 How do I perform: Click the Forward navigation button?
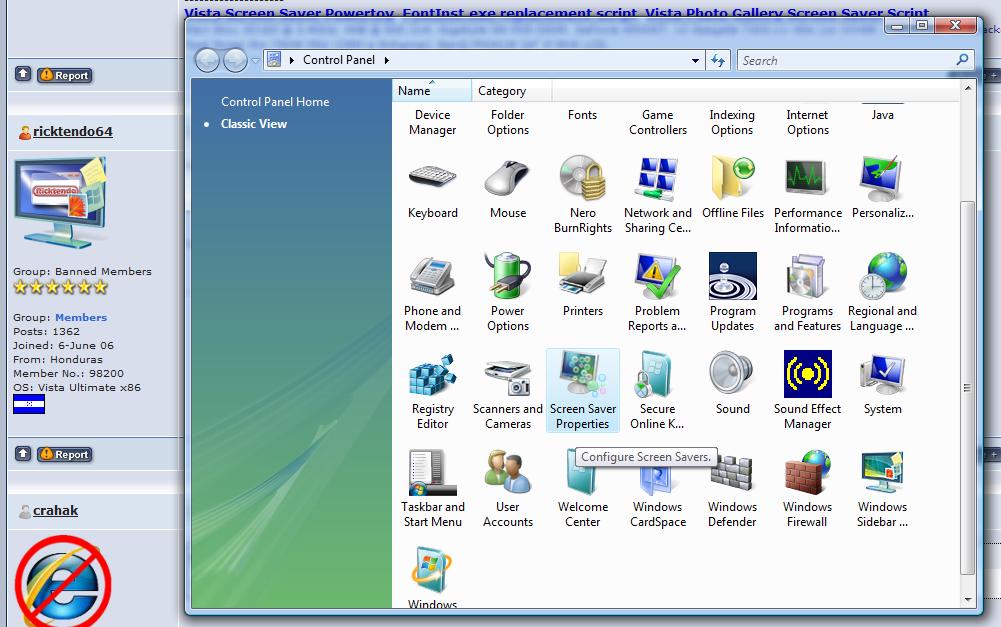pyautogui.click(x=235, y=61)
